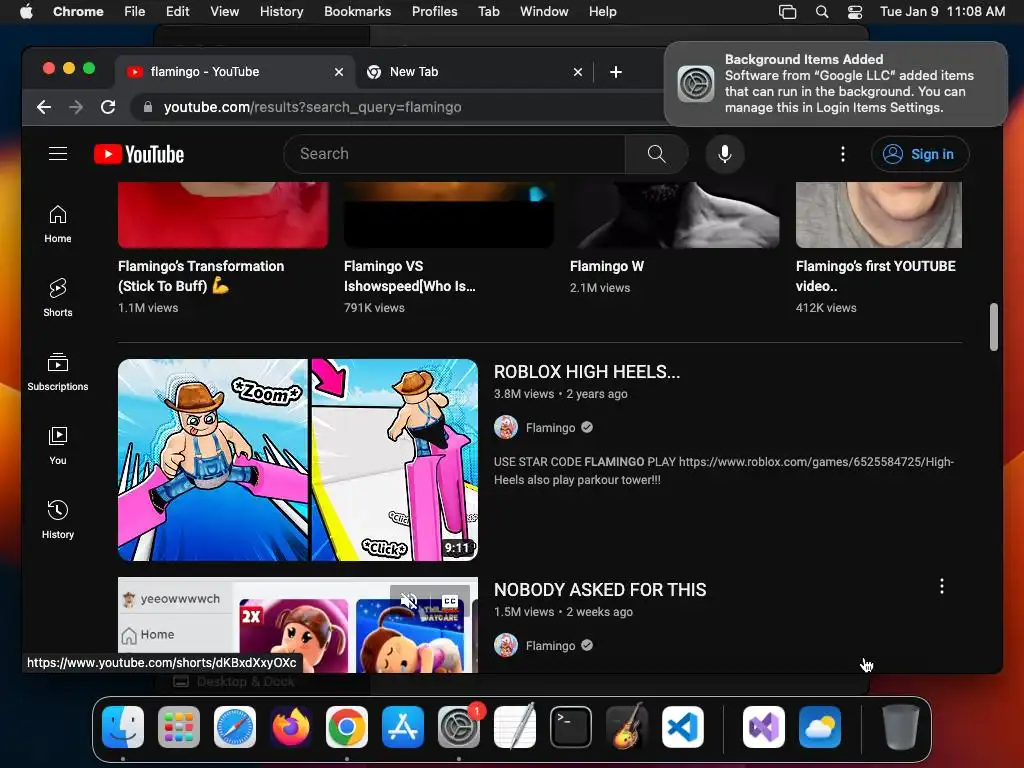Launch Firefox from the Dock
This screenshot has height=768, width=1024.
pyautogui.click(x=291, y=727)
